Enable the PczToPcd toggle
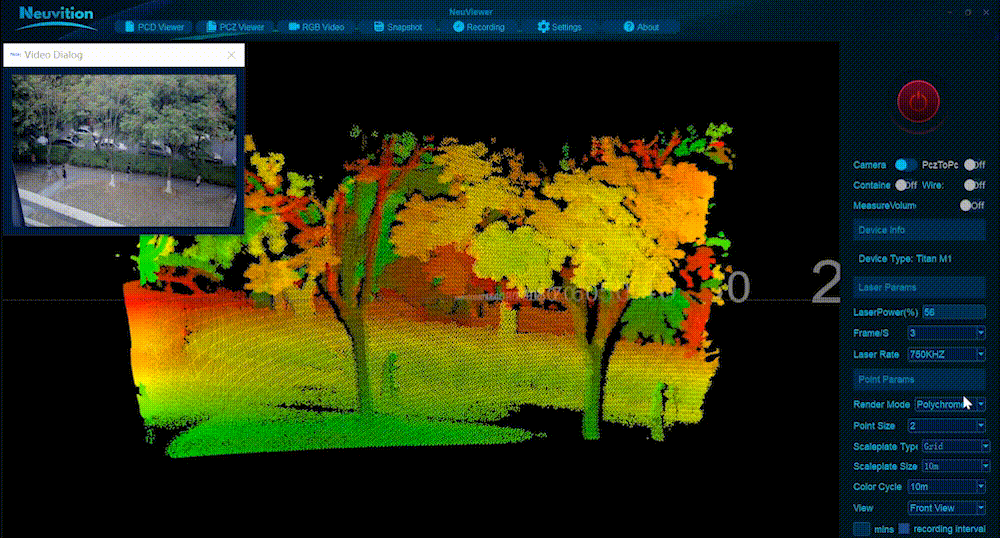The width and height of the screenshot is (1000, 538). 971,165
